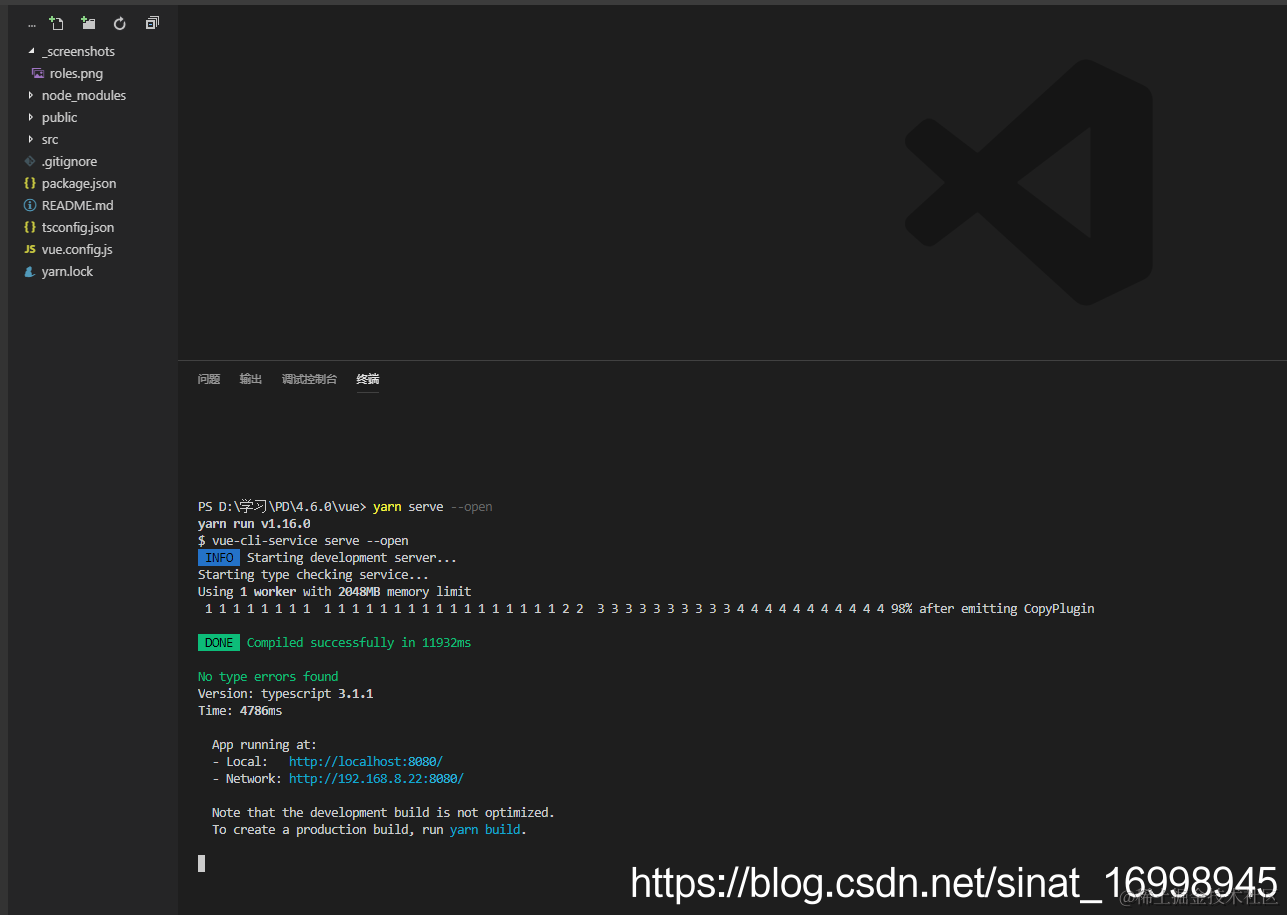
Task: Select the node_modules folder name
Action: (x=84, y=95)
